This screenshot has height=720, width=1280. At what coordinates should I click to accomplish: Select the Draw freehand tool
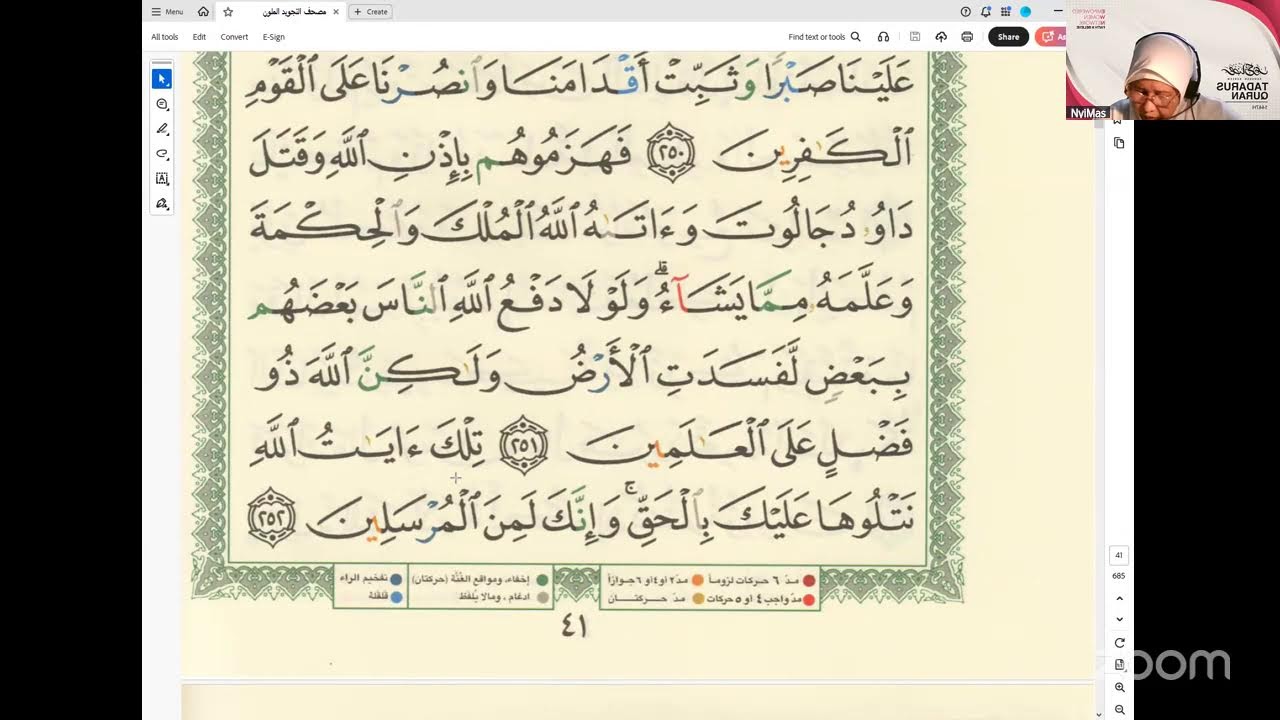[x=162, y=154]
